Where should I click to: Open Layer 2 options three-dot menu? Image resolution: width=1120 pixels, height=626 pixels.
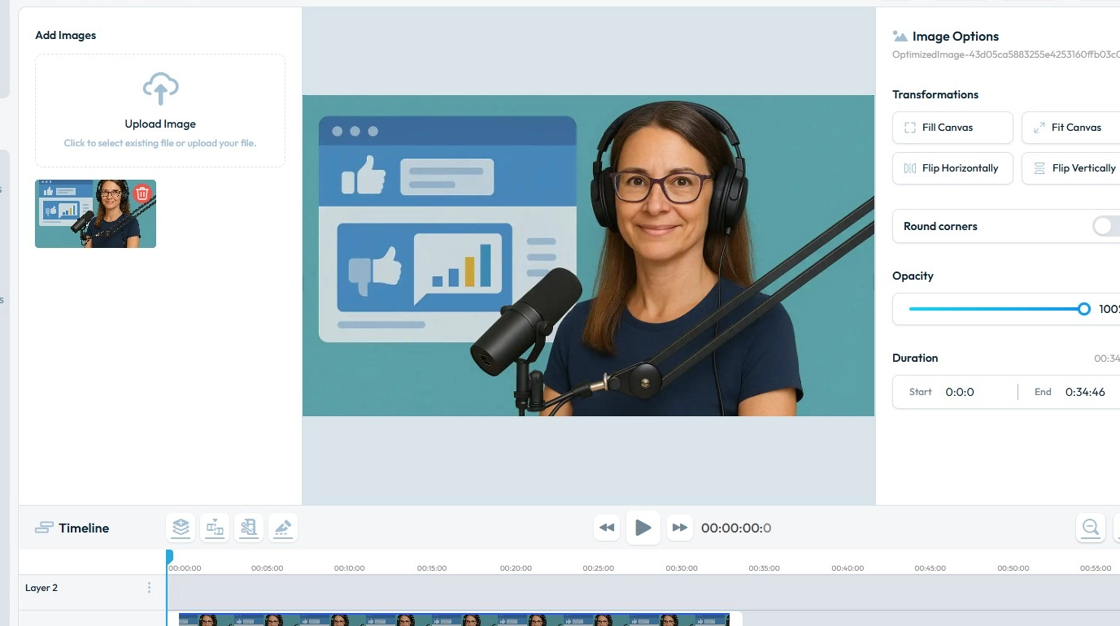tap(149, 587)
